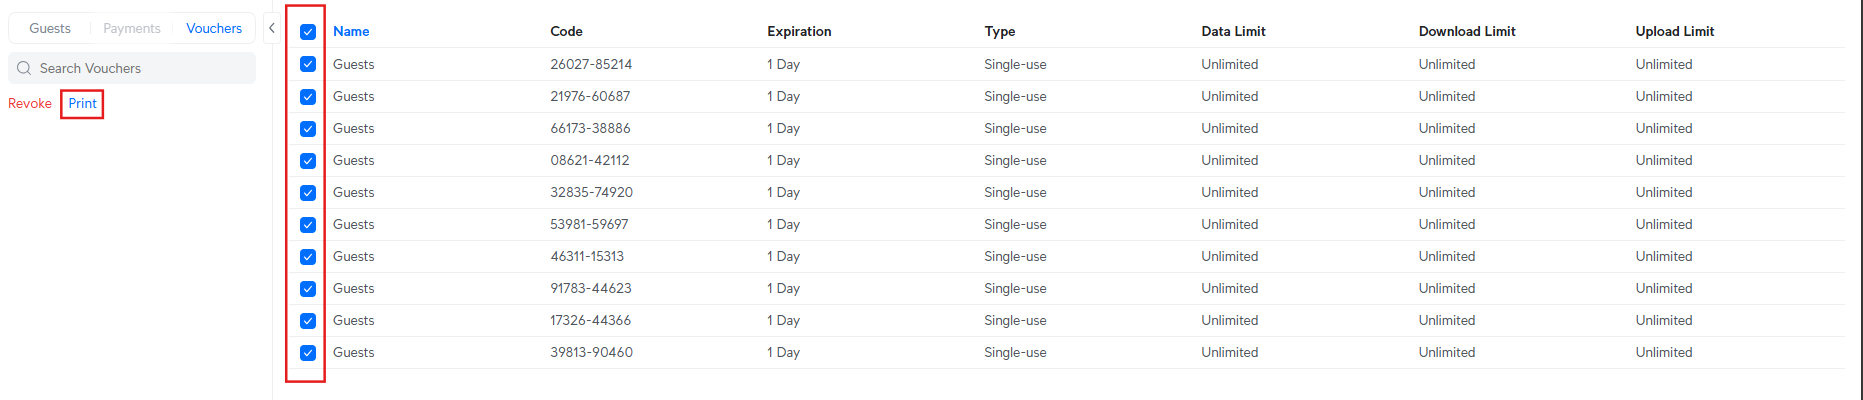The height and width of the screenshot is (400, 1863).
Task: Click the Revoke link
Action: click(30, 103)
